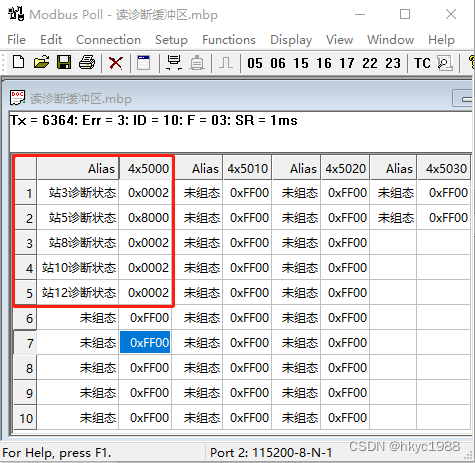Screen dimensions: 475x463
Task: Click the 4x5010 column header
Action: pos(247,168)
